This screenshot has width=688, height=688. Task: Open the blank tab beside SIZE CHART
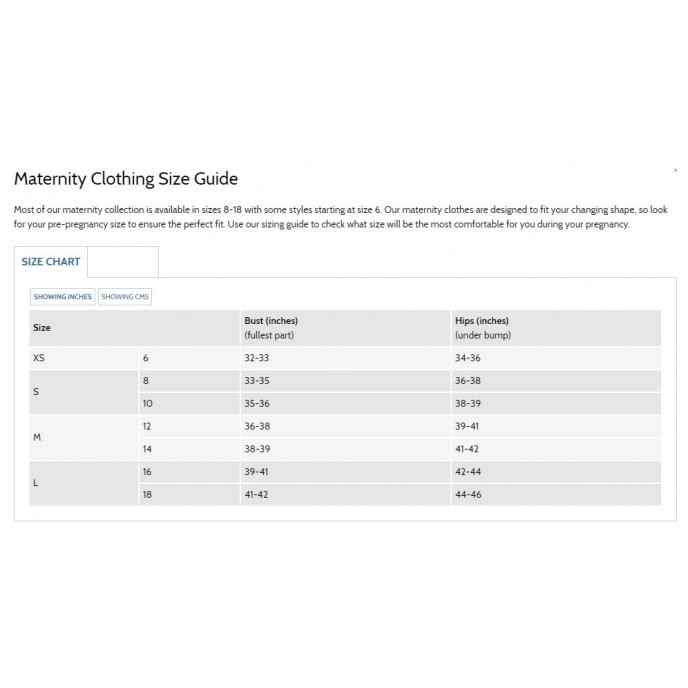pyautogui.click(x=123, y=262)
